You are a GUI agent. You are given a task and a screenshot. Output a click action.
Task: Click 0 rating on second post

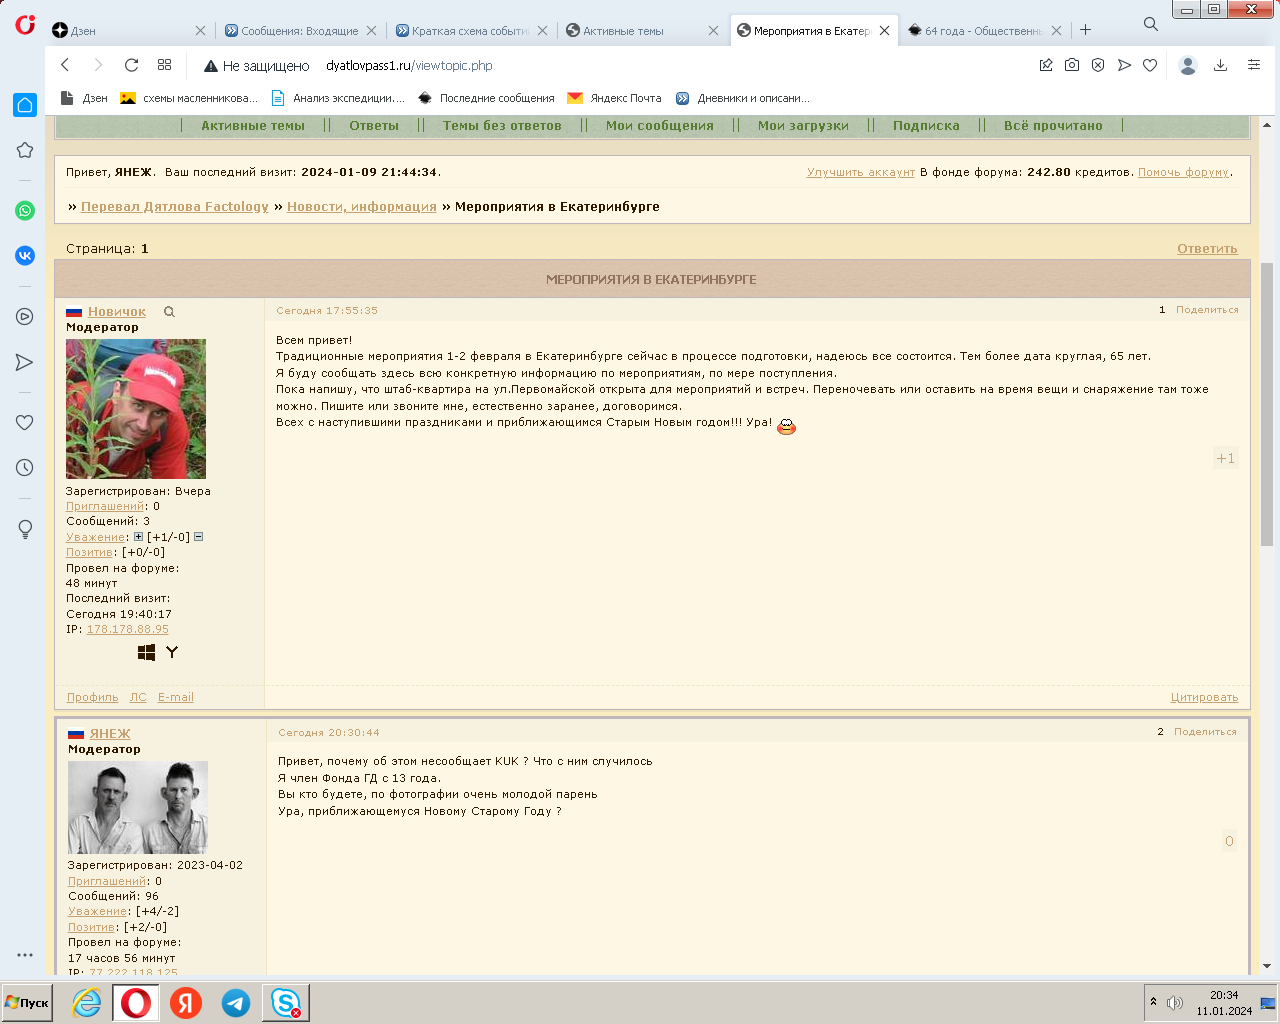tap(1229, 841)
